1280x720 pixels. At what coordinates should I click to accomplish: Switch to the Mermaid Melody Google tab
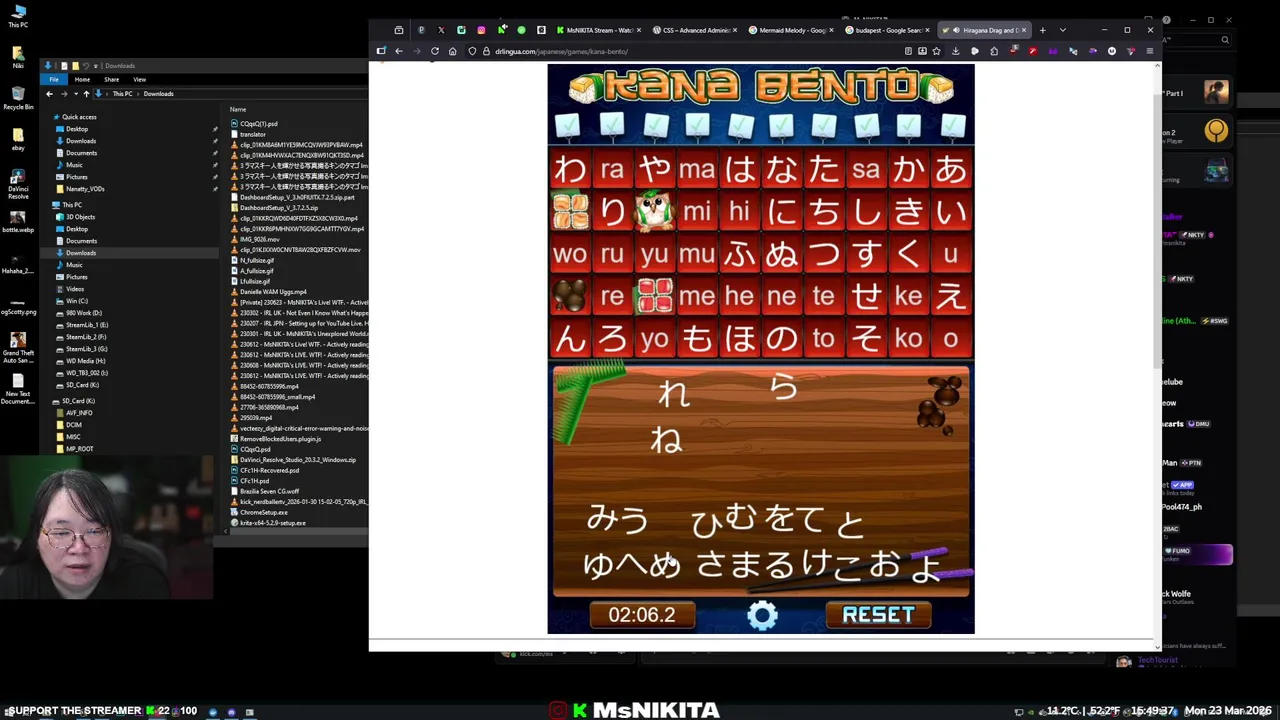coord(790,30)
